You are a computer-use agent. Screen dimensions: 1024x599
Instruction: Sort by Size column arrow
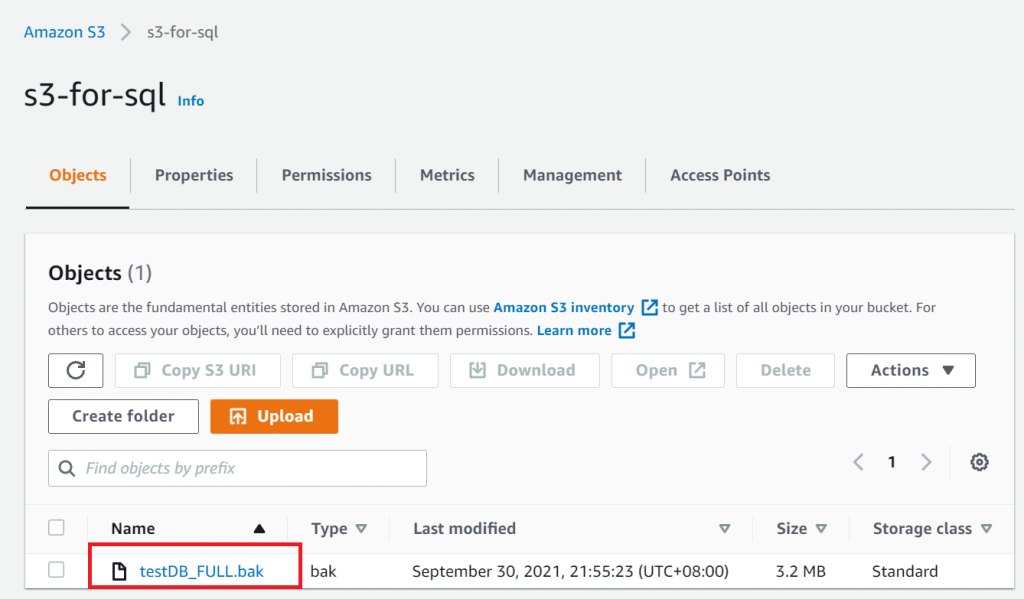click(x=821, y=528)
